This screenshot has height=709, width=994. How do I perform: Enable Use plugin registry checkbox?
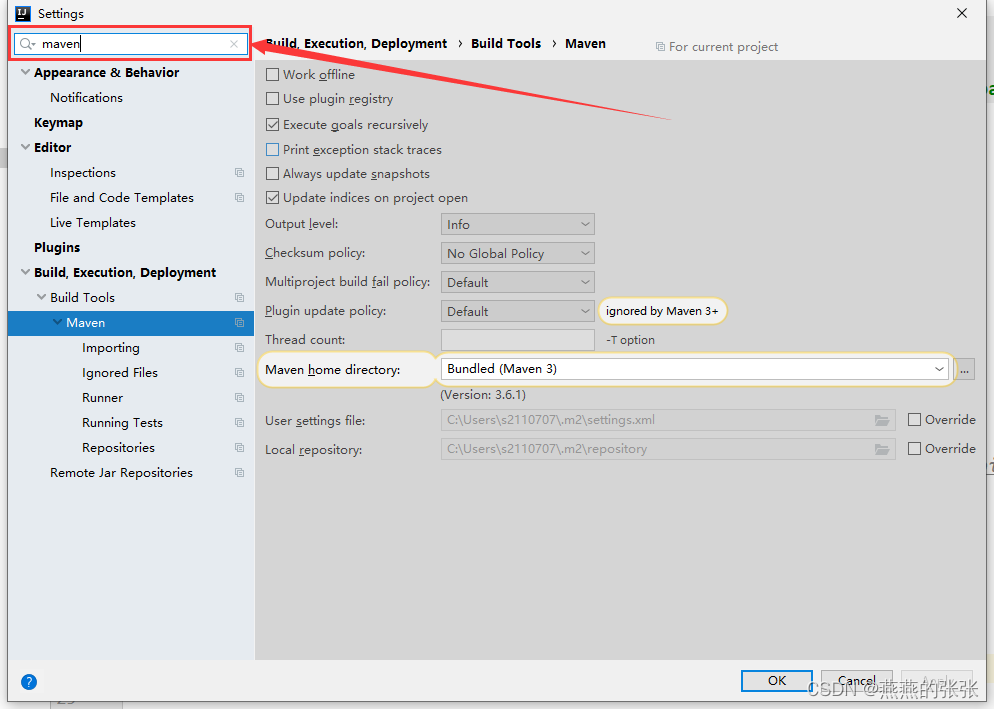273,99
